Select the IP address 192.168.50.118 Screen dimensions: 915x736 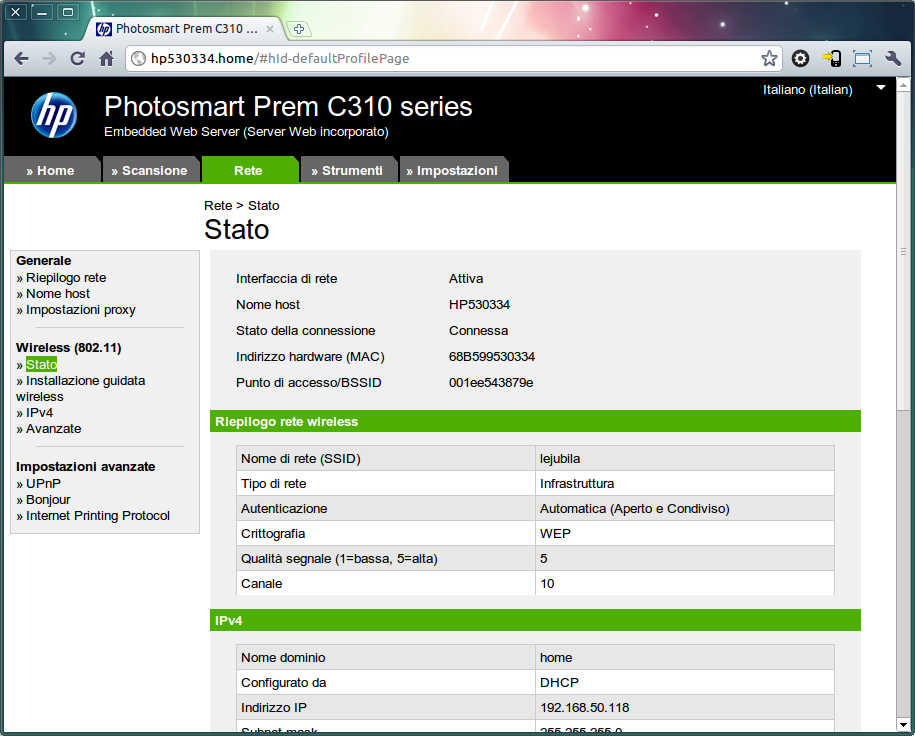point(584,708)
